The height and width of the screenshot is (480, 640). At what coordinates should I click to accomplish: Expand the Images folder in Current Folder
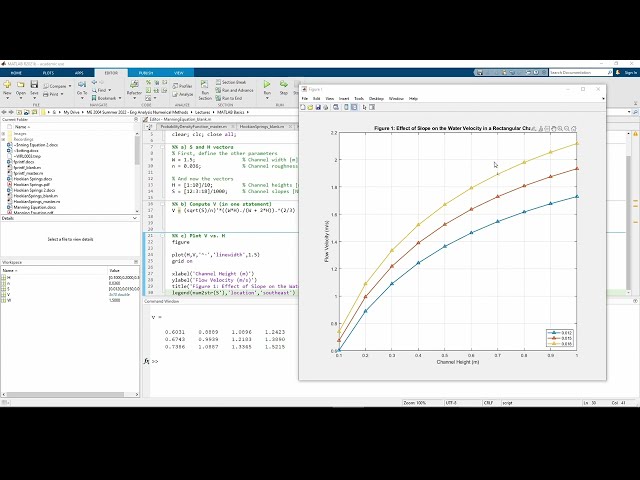3,133
